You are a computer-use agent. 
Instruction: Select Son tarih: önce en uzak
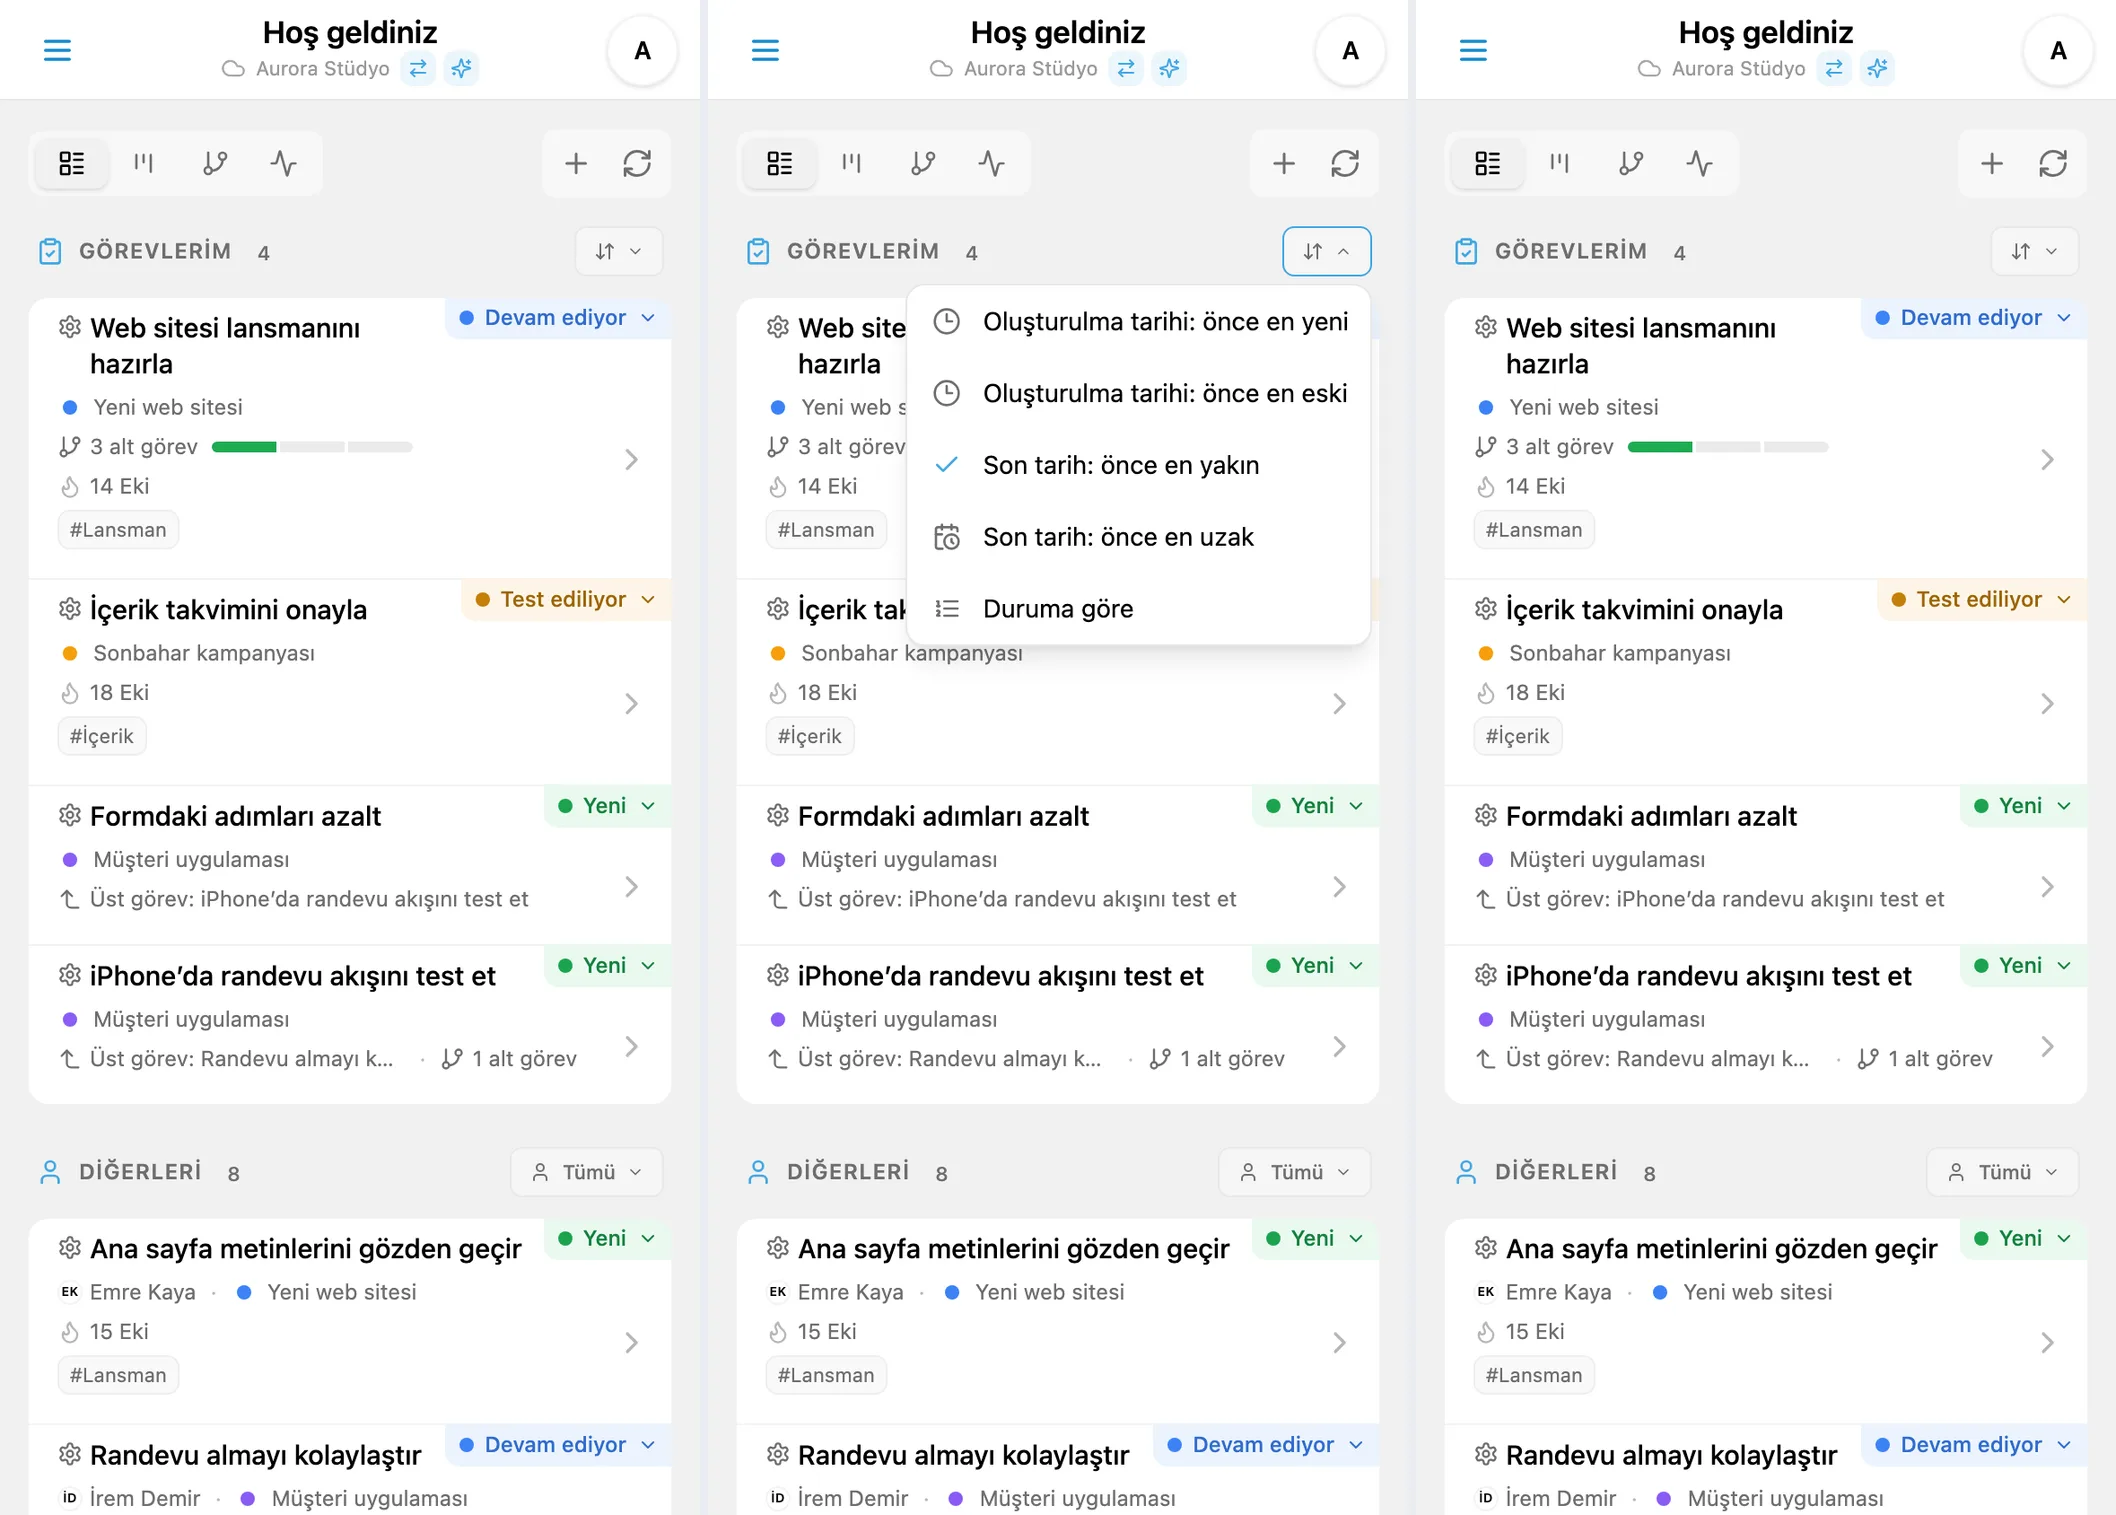1138,537
